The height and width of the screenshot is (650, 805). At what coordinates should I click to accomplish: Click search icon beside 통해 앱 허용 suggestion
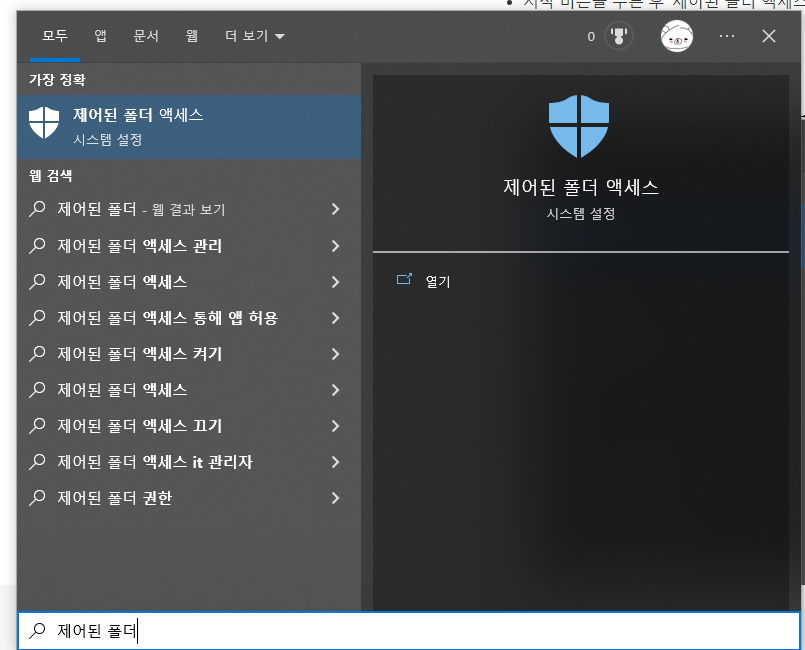pos(37,317)
